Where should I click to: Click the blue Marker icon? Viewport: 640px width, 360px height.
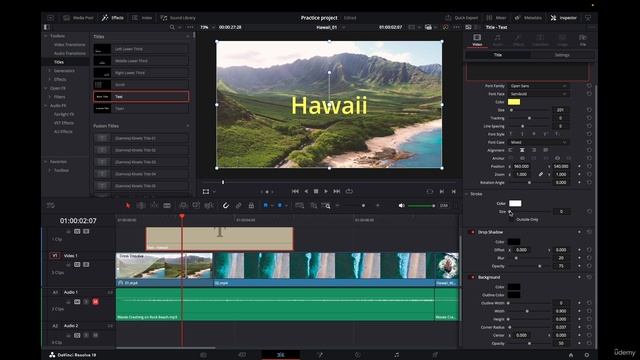coord(280,205)
